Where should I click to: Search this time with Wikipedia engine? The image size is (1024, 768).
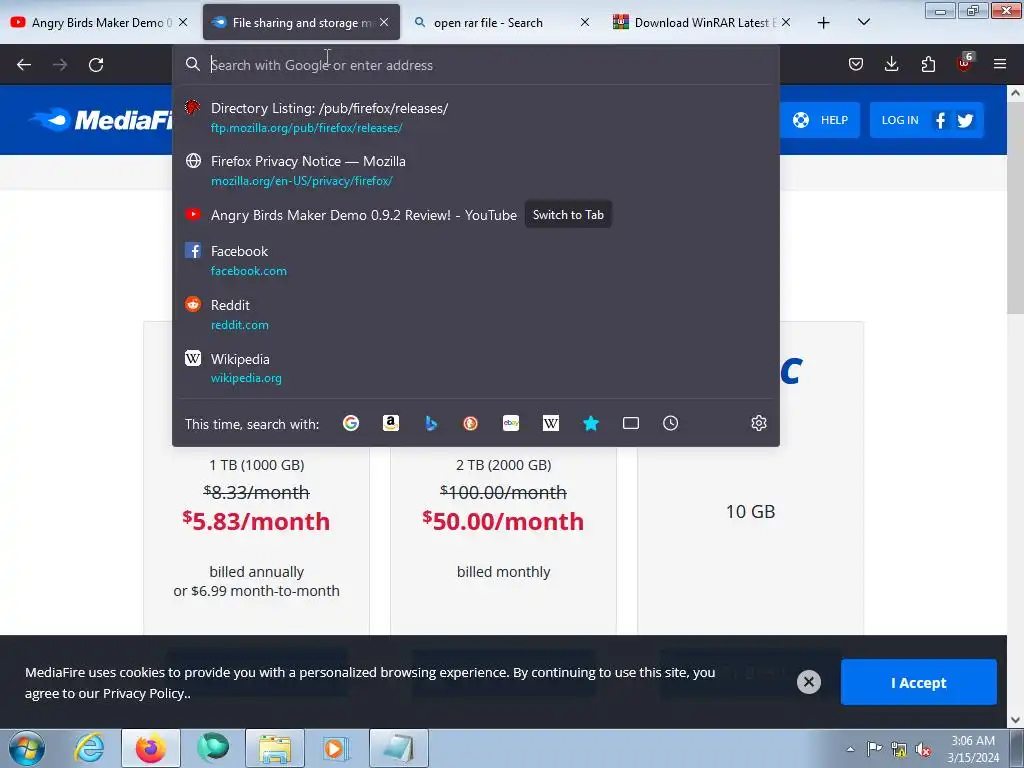coord(551,423)
